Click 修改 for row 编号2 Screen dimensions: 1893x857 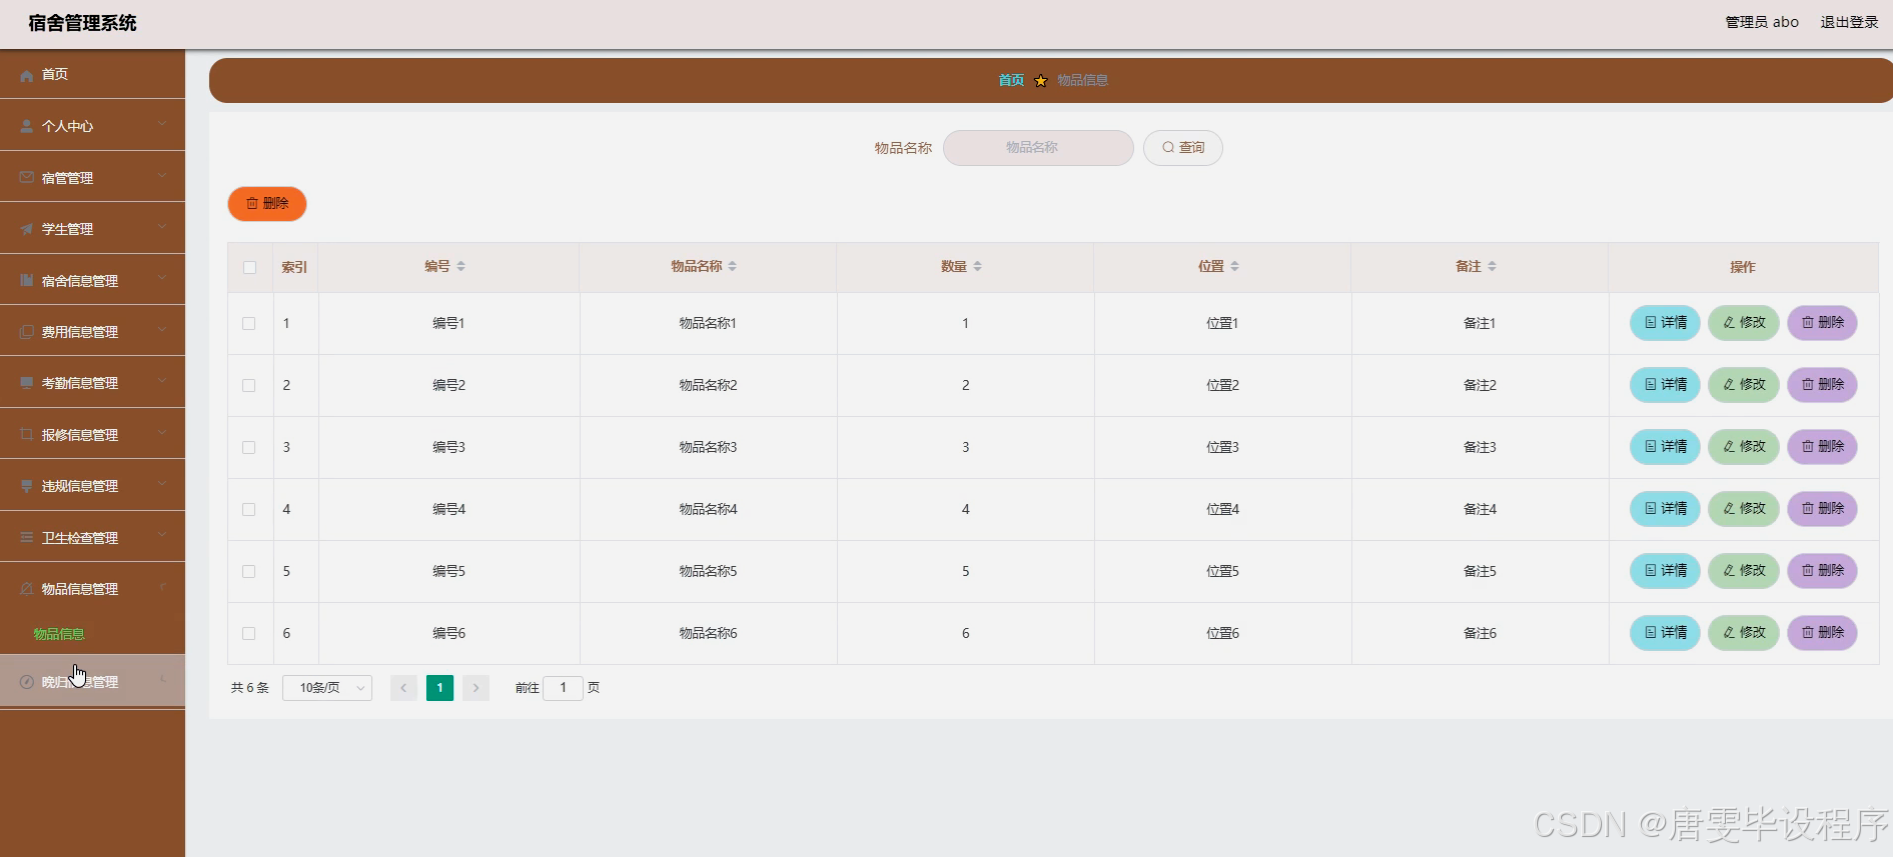[x=1744, y=385]
